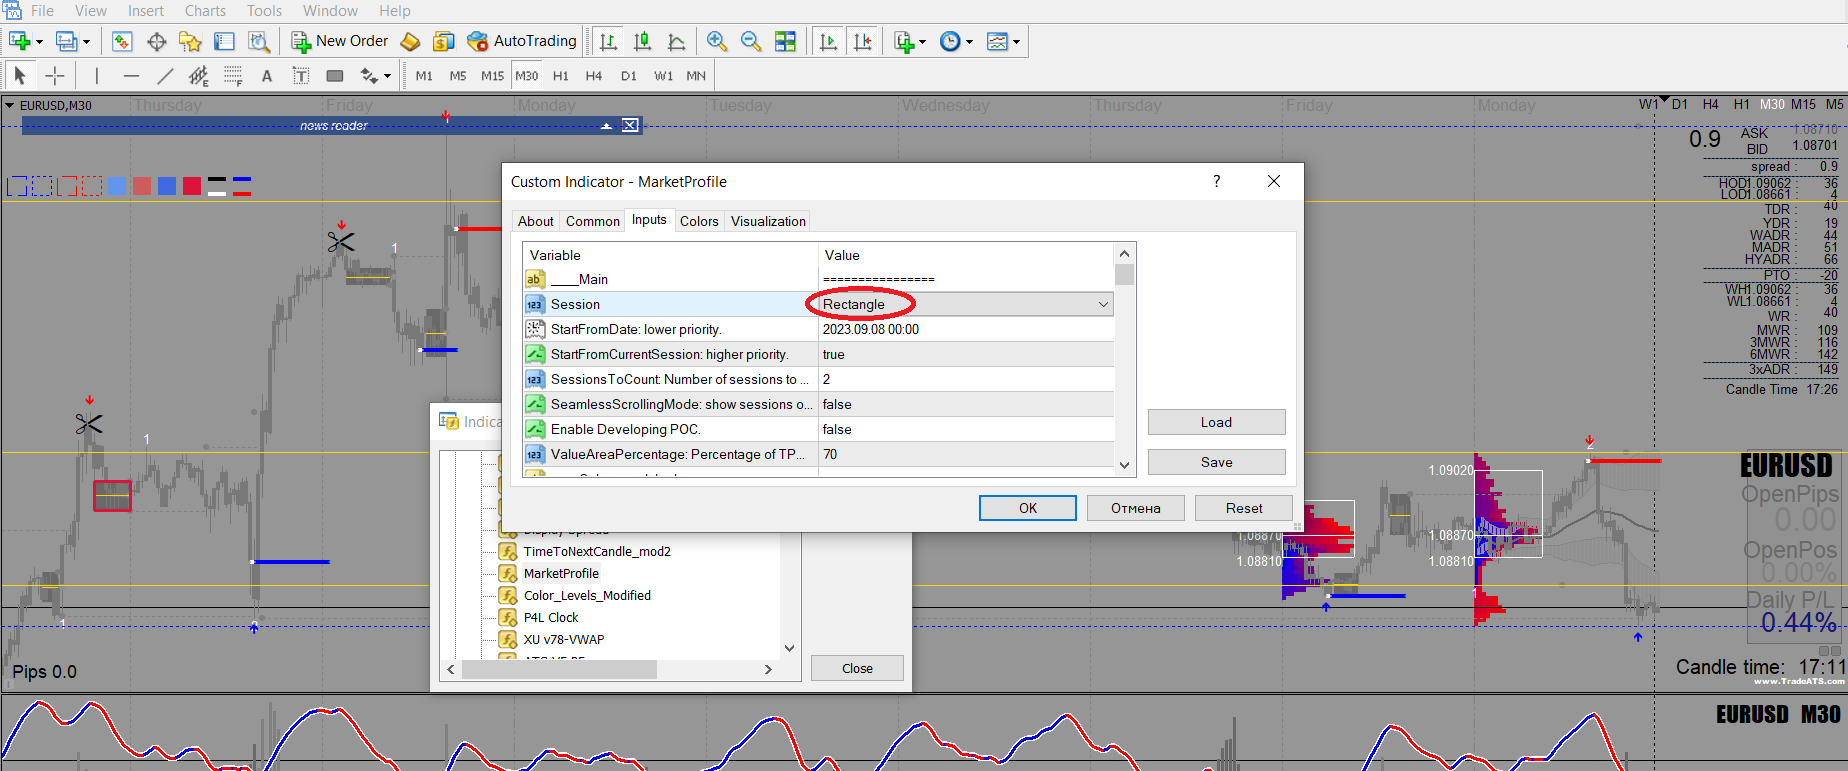Image resolution: width=1848 pixels, height=771 pixels.
Task: Select Color_Levels_Modified in indicator list
Action: (x=587, y=595)
